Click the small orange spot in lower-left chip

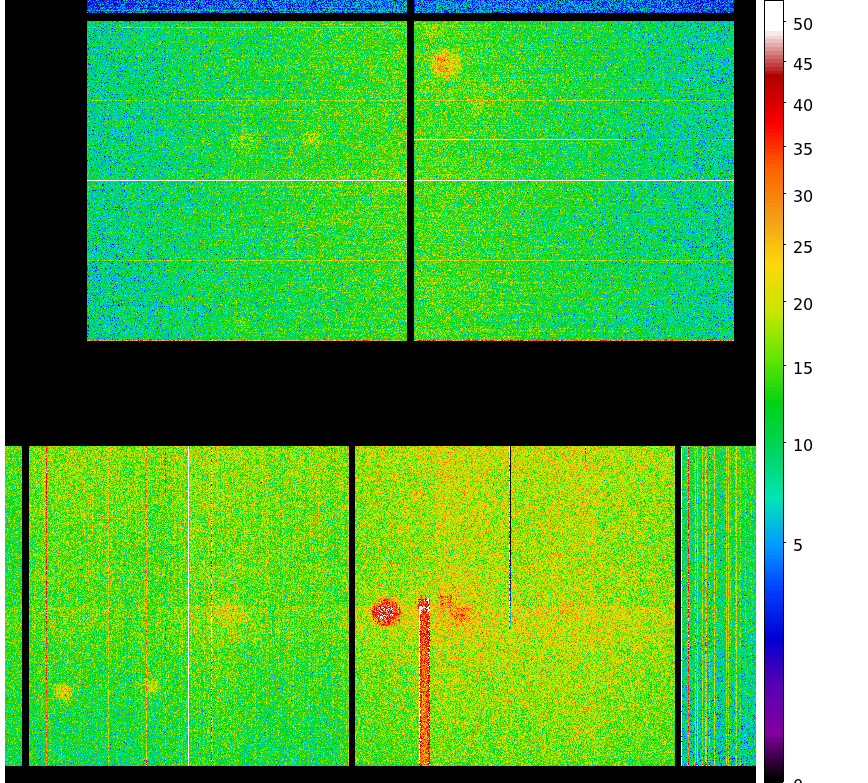[150, 686]
